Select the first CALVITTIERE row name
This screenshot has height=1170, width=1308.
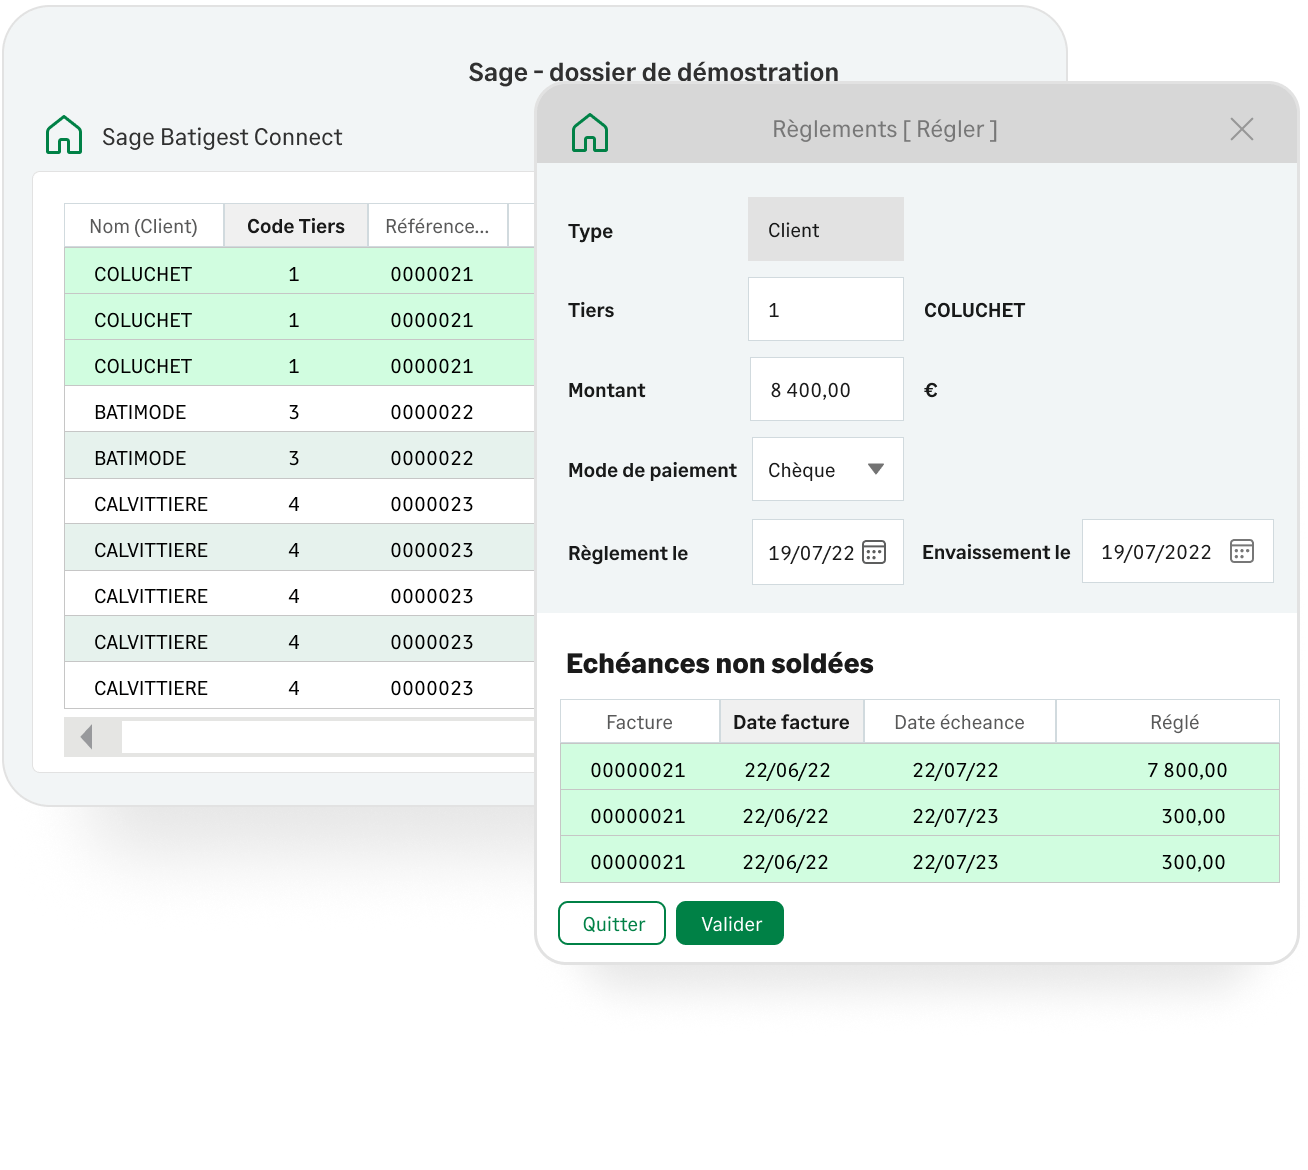pos(151,504)
